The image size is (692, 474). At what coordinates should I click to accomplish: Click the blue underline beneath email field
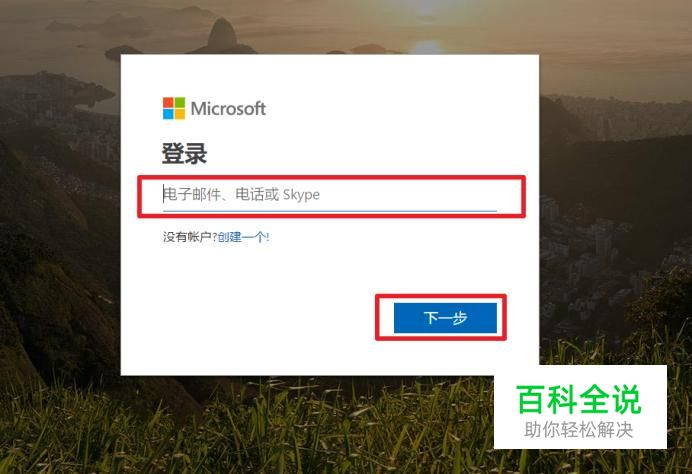[330, 211]
